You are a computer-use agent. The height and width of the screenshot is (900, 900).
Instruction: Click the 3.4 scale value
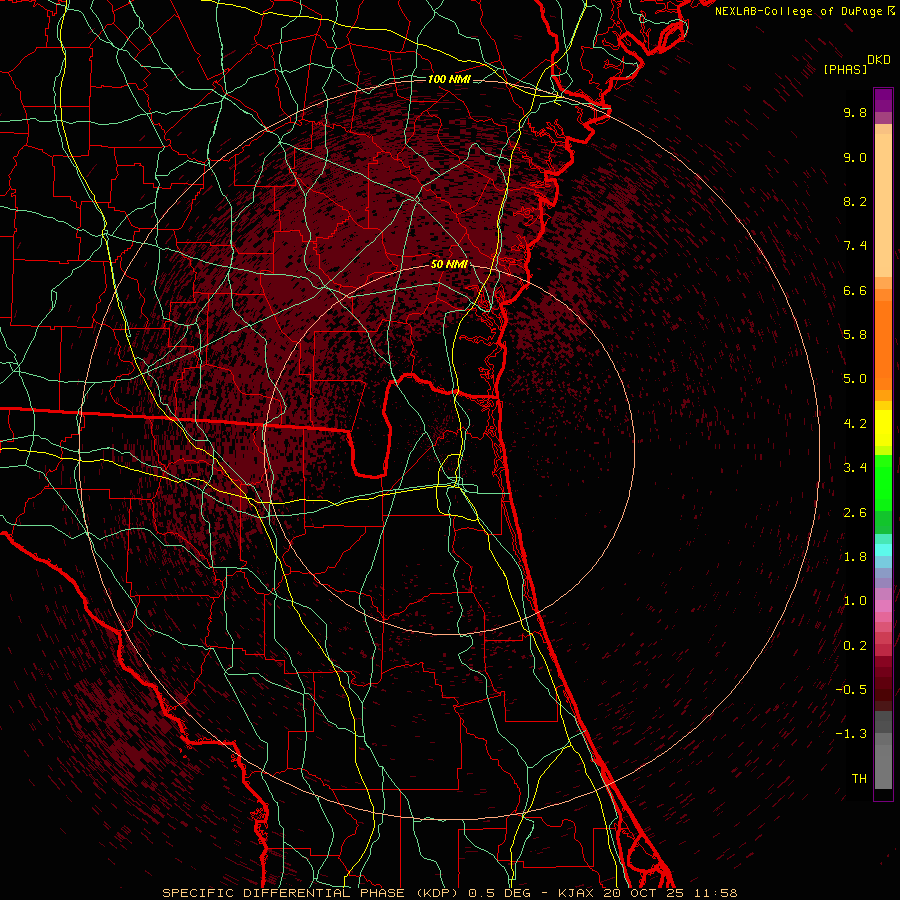pos(855,467)
